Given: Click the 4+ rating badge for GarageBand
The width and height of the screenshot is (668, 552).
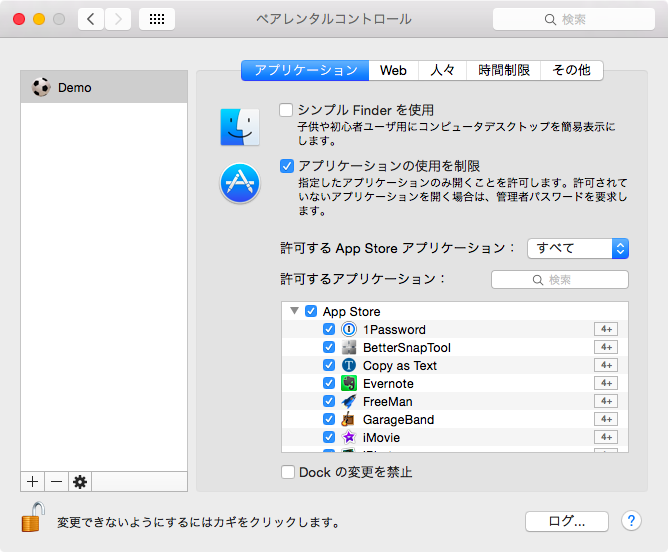Looking at the screenshot, I should [x=606, y=419].
